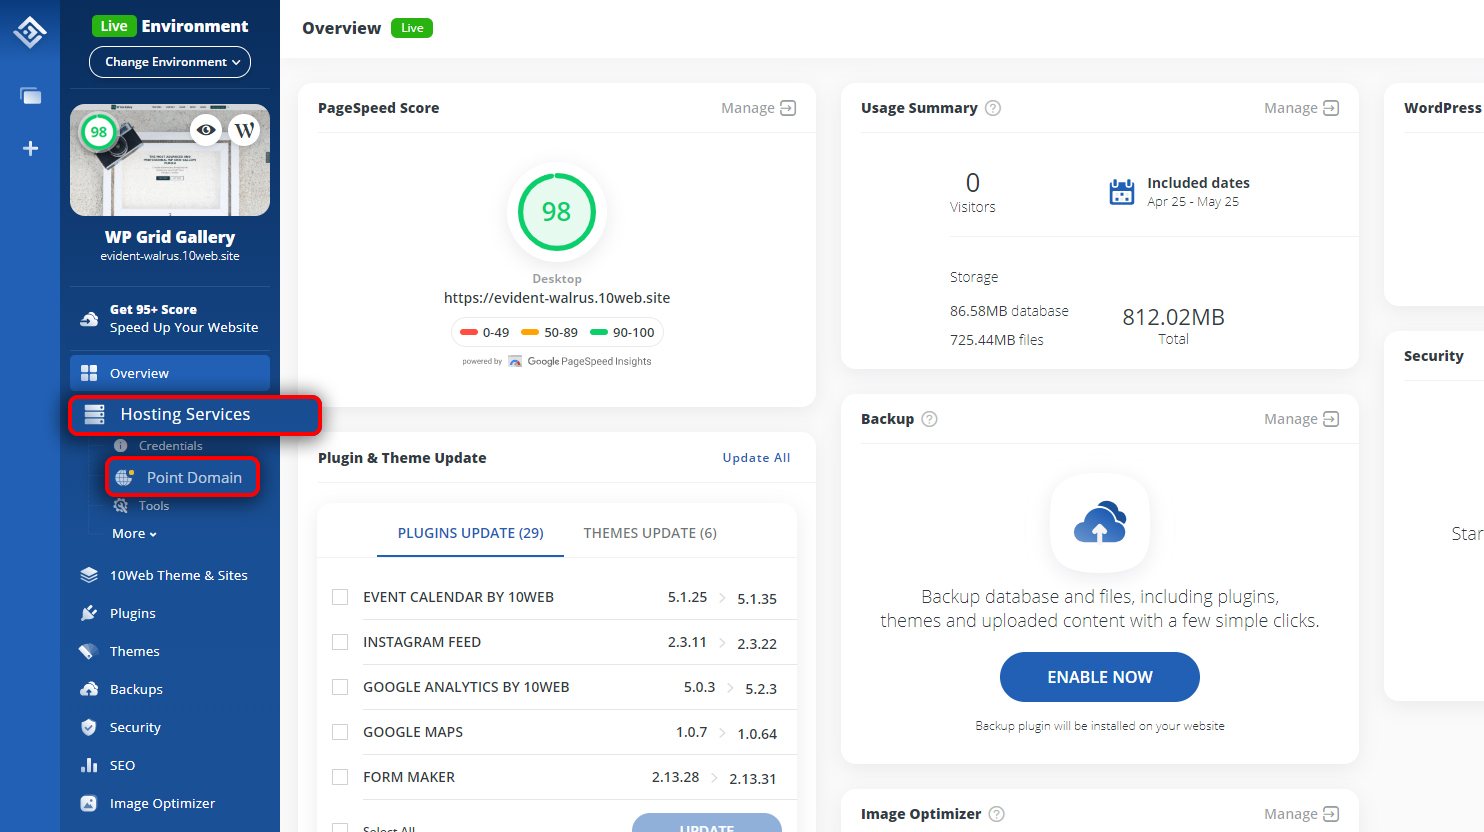Viewport: 1484px width, 832px height.
Task: Open Hosting Services menu
Action: (x=195, y=414)
